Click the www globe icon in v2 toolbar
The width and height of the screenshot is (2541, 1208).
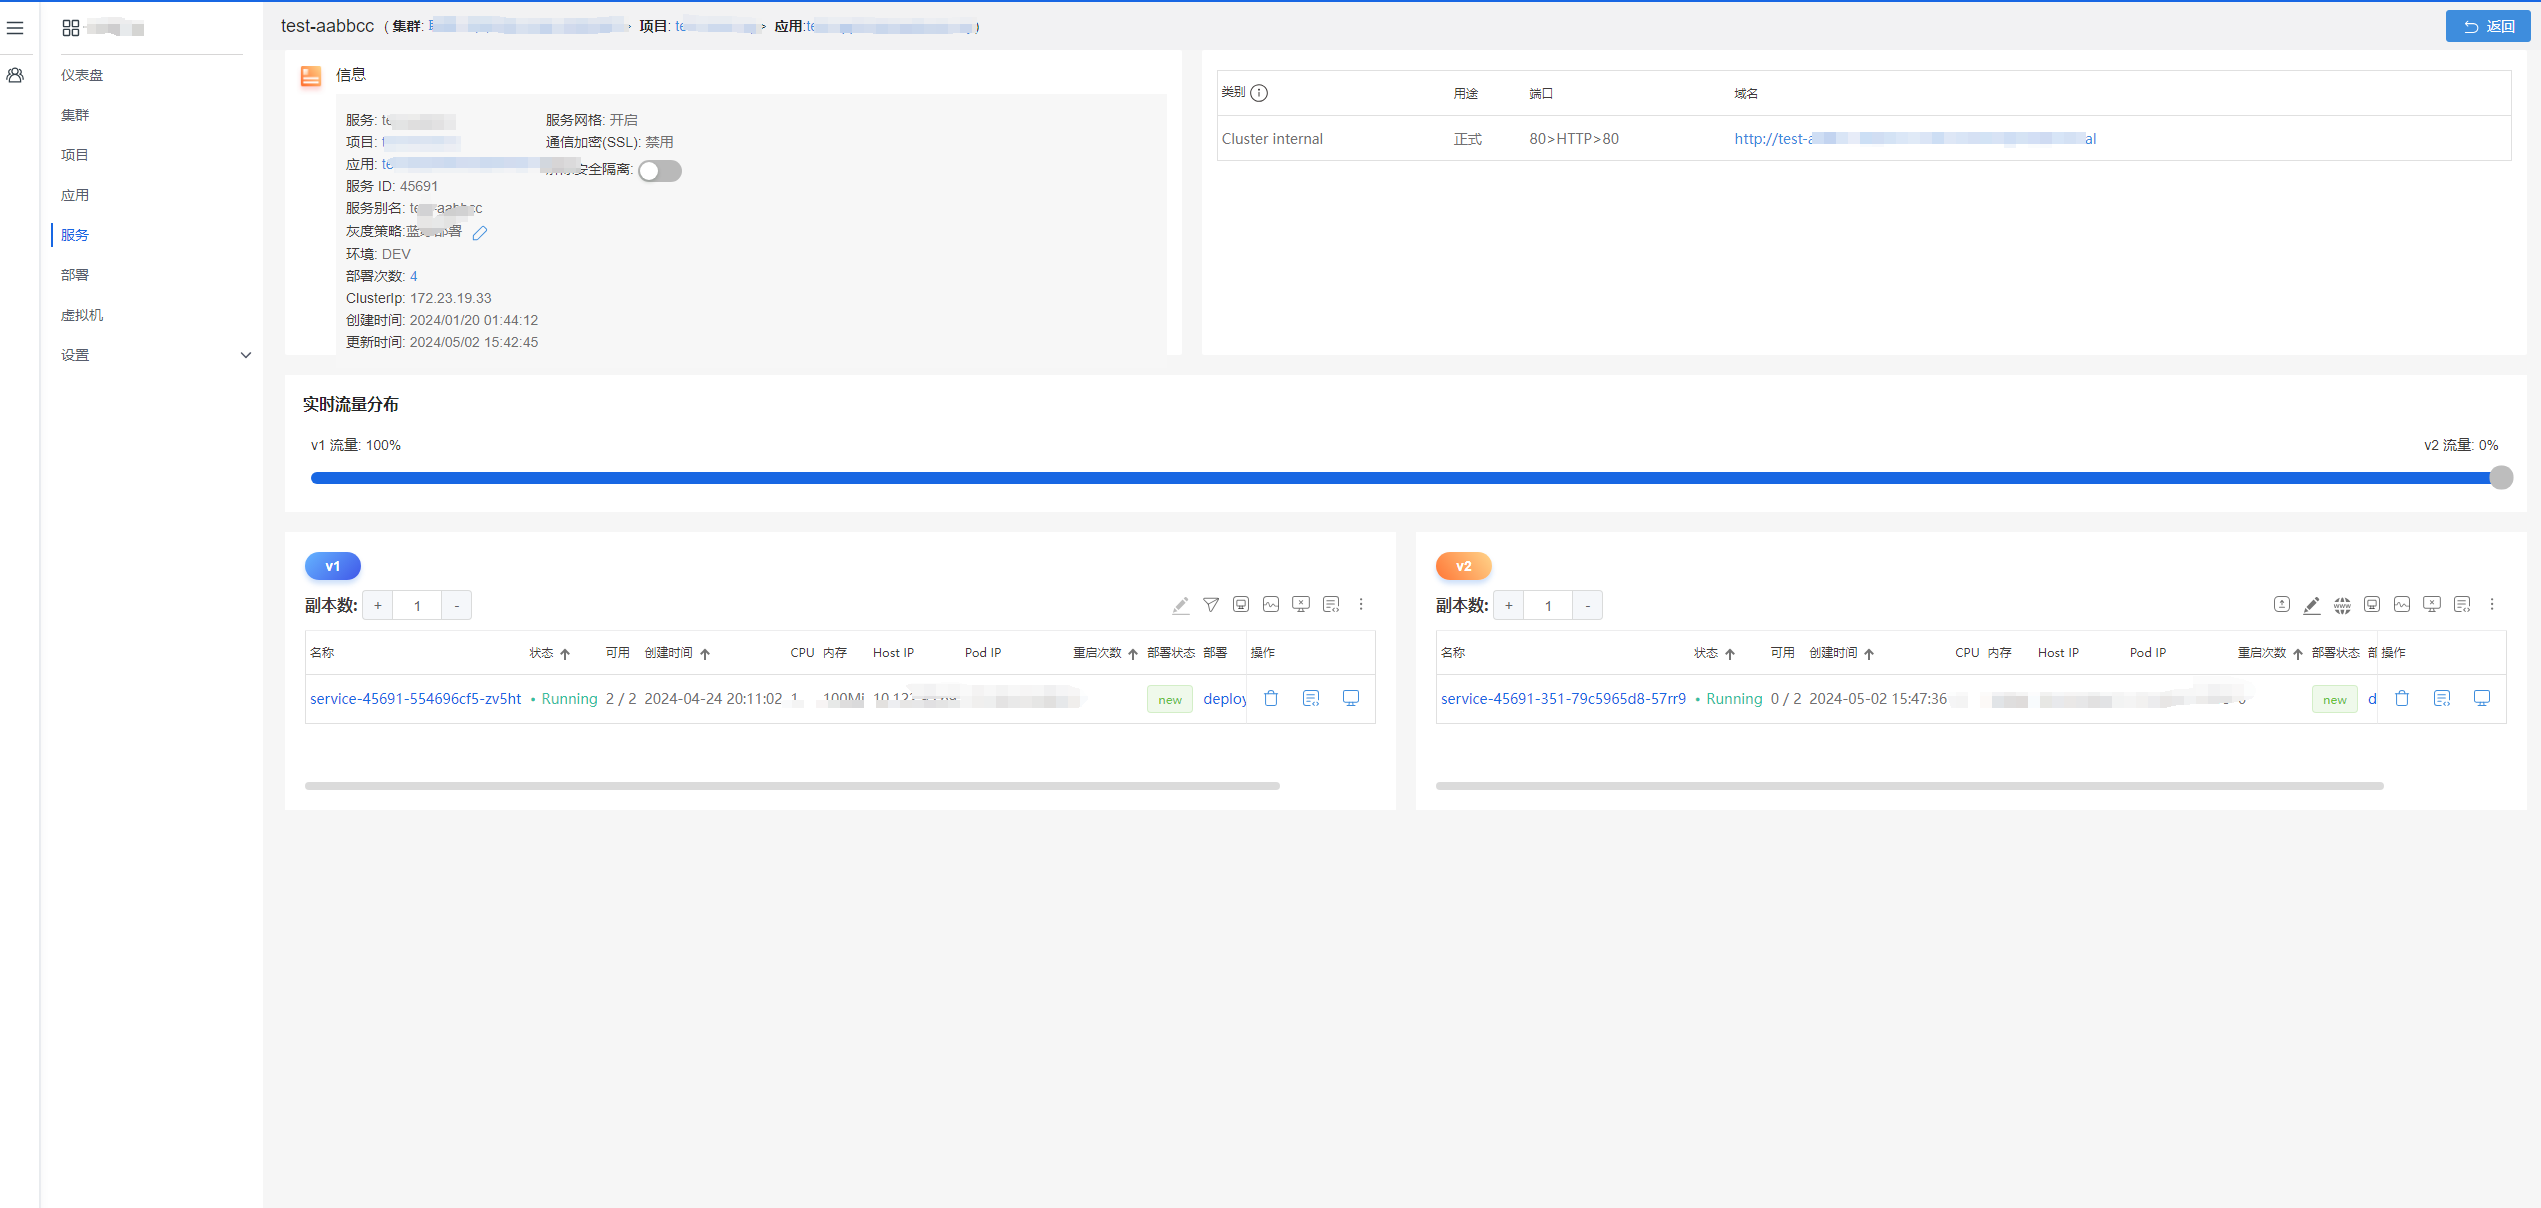pyautogui.click(x=2342, y=605)
